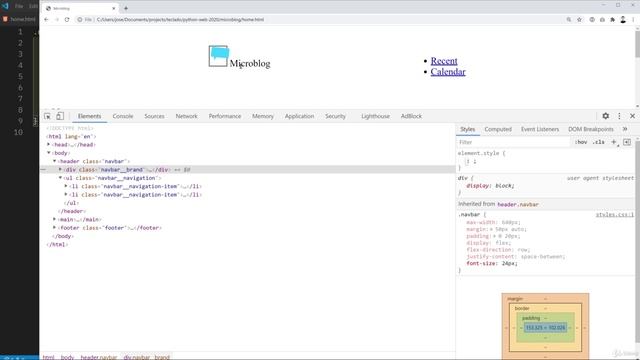Click the zoom magnifier icon in address bar
Image resolution: width=640 pixels, height=360 pixels.
click(x=569, y=20)
